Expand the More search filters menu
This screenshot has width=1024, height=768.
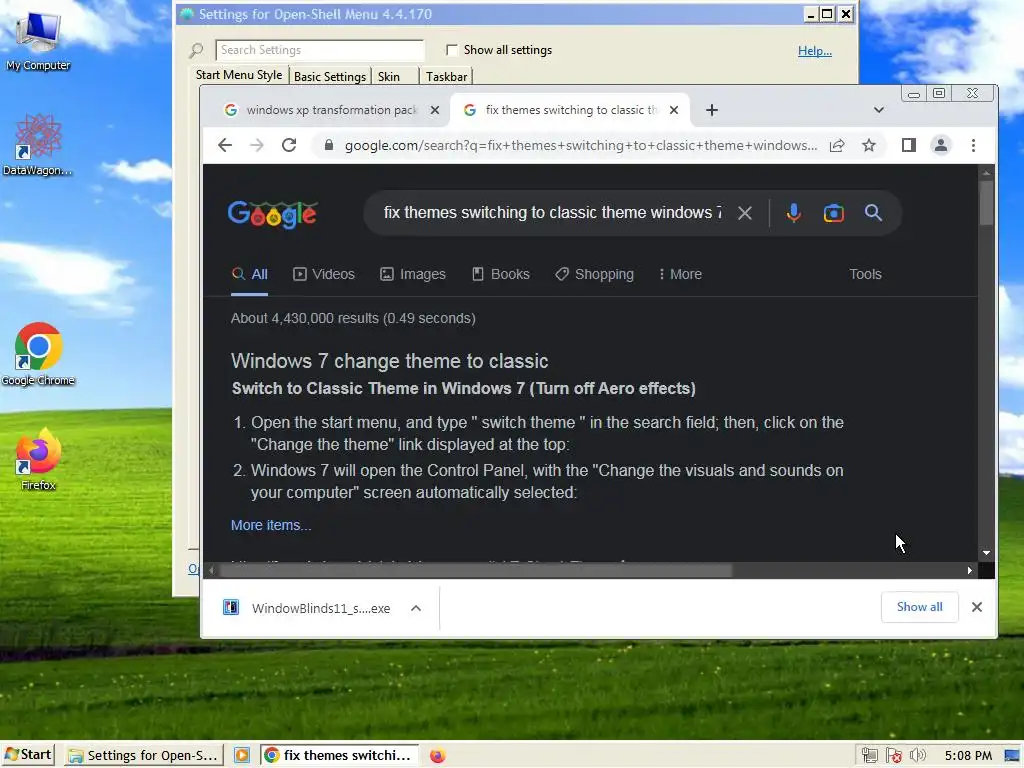click(680, 274)
